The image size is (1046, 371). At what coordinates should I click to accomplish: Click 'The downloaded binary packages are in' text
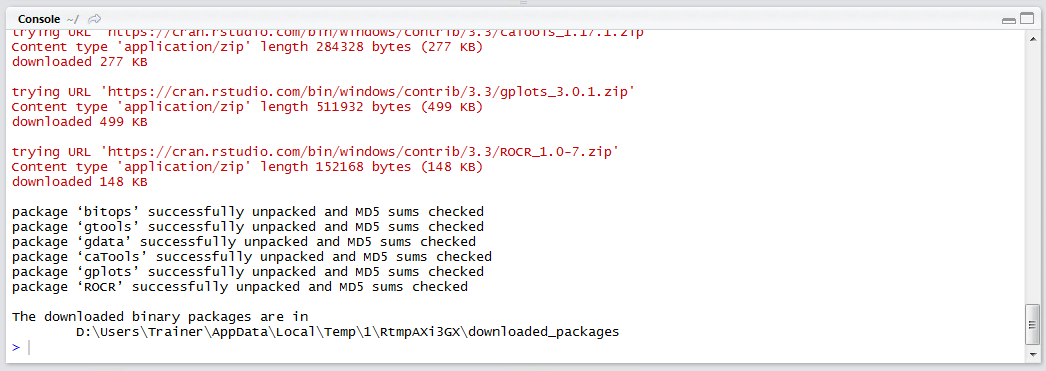[159, 317]
